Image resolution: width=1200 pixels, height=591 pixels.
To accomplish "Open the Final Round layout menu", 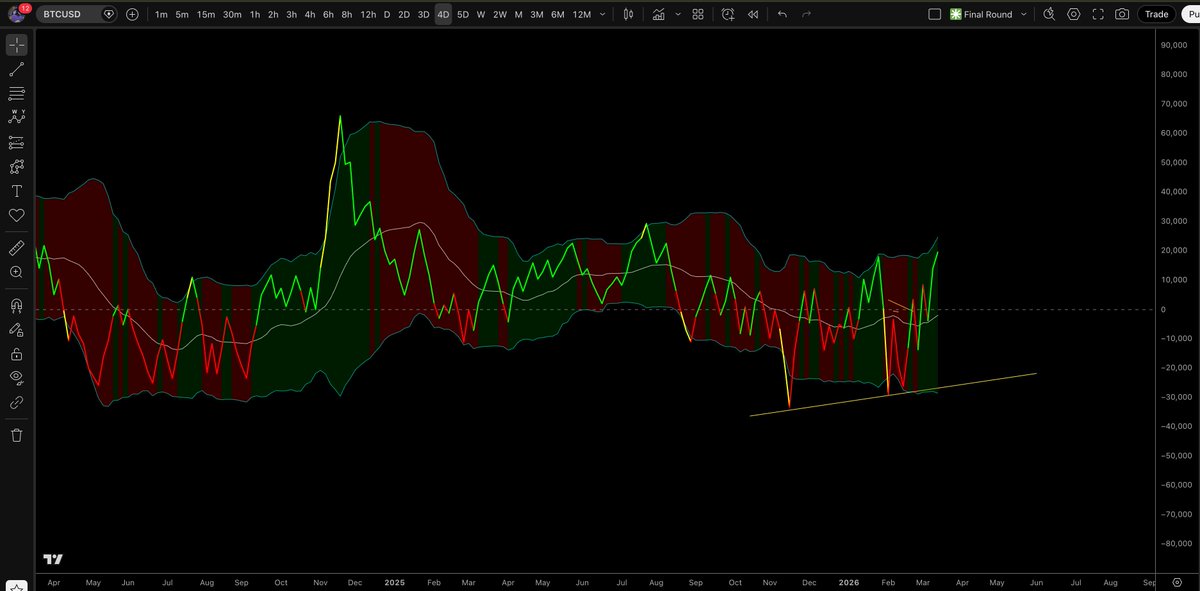I will click(x=987, y=14).
